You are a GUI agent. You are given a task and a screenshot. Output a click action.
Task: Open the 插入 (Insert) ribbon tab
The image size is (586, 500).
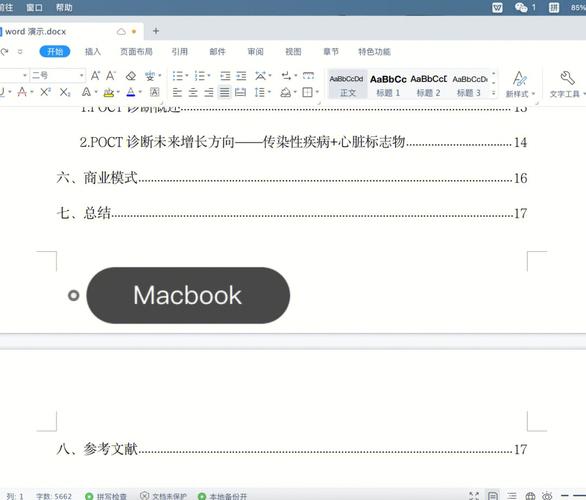[93, 52]
